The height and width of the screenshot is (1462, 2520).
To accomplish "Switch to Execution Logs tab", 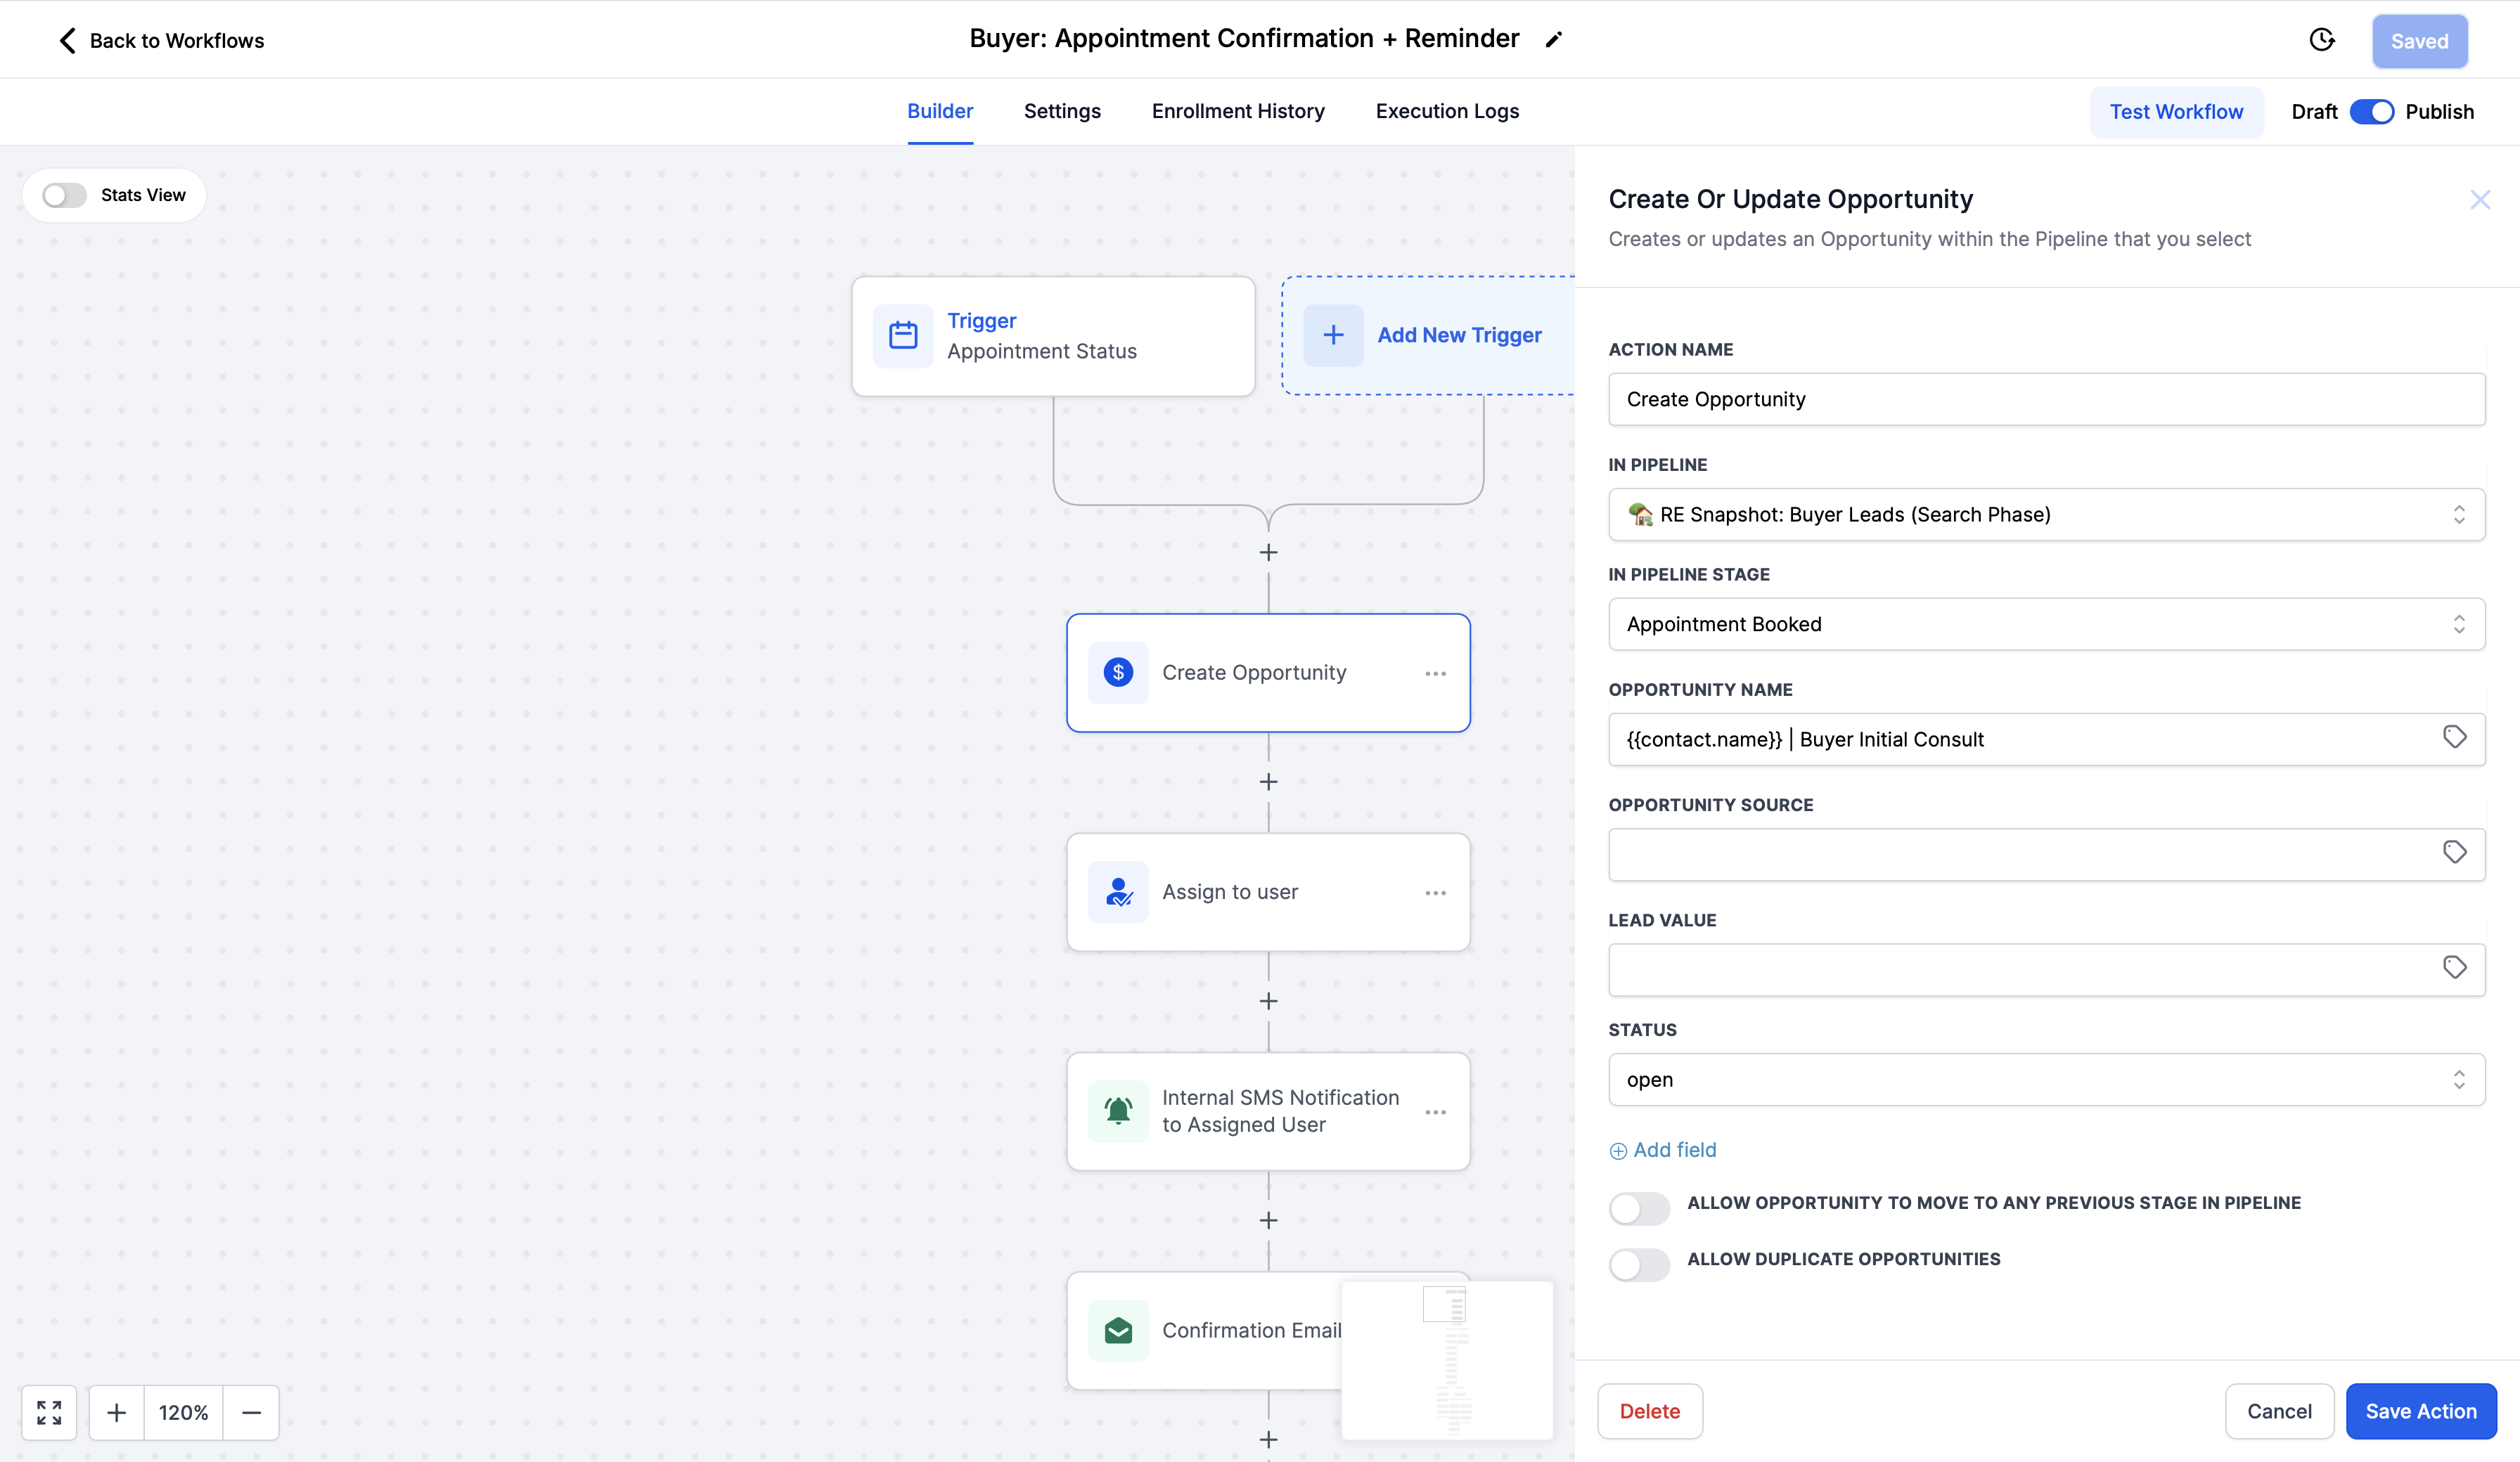I will click(x=1447, y=111).
